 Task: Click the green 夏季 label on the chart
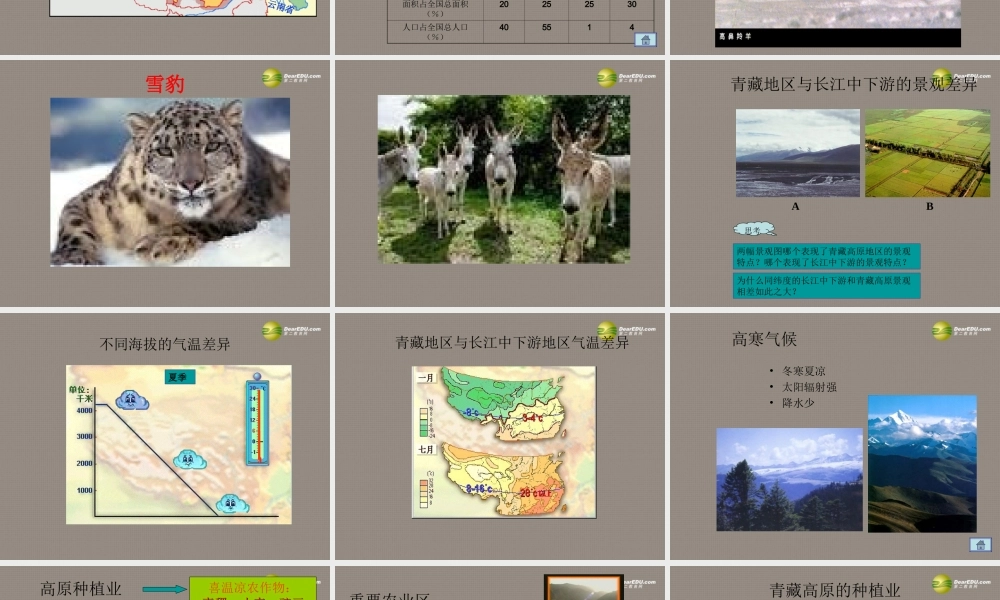pos(180,377)
